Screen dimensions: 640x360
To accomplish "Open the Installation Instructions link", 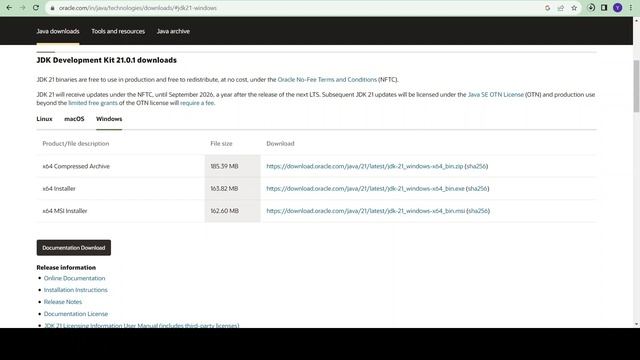I will (76, 290).
